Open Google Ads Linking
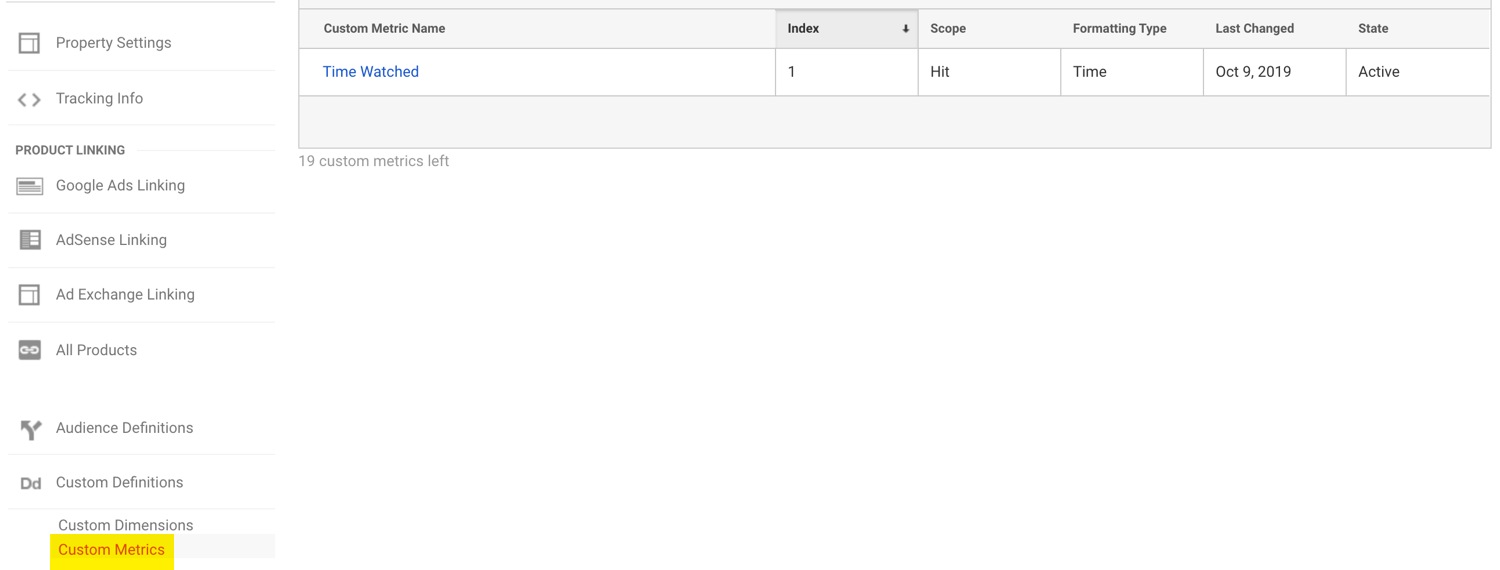This screenshot has height=570, width=1500. tap(120, 185)
